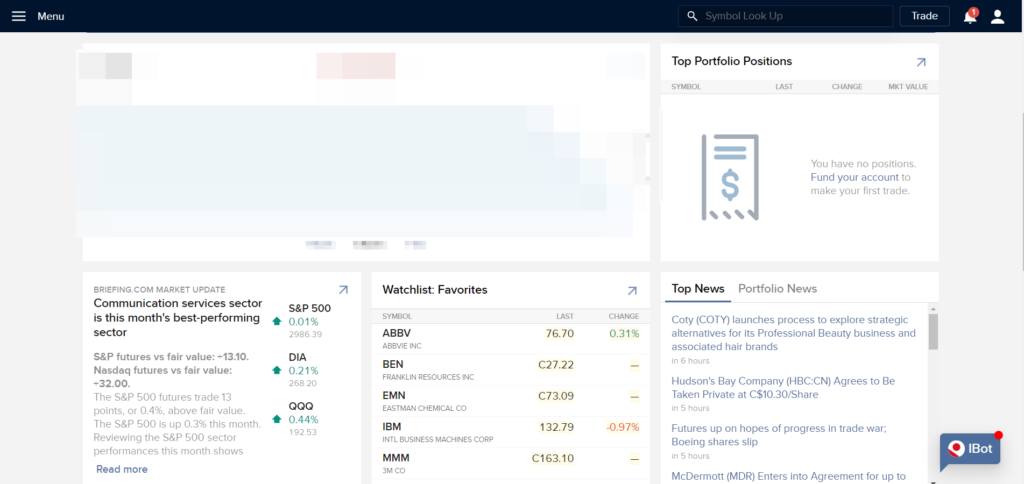Image resolution: width=1024 pixels, height=484 pixels.
Task: Open the Coty strategic alternatives news story
Action: coord(793,332)
